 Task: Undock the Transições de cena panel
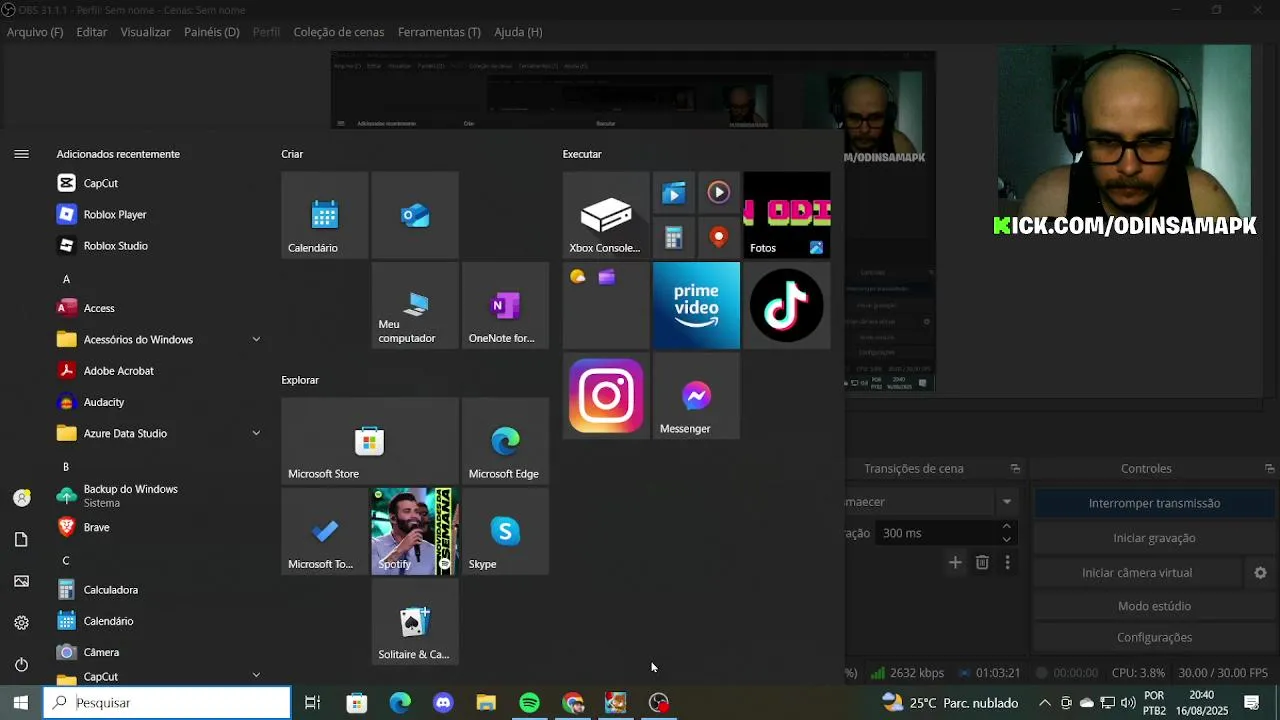pyautogui.click(x=1015, y=468)
